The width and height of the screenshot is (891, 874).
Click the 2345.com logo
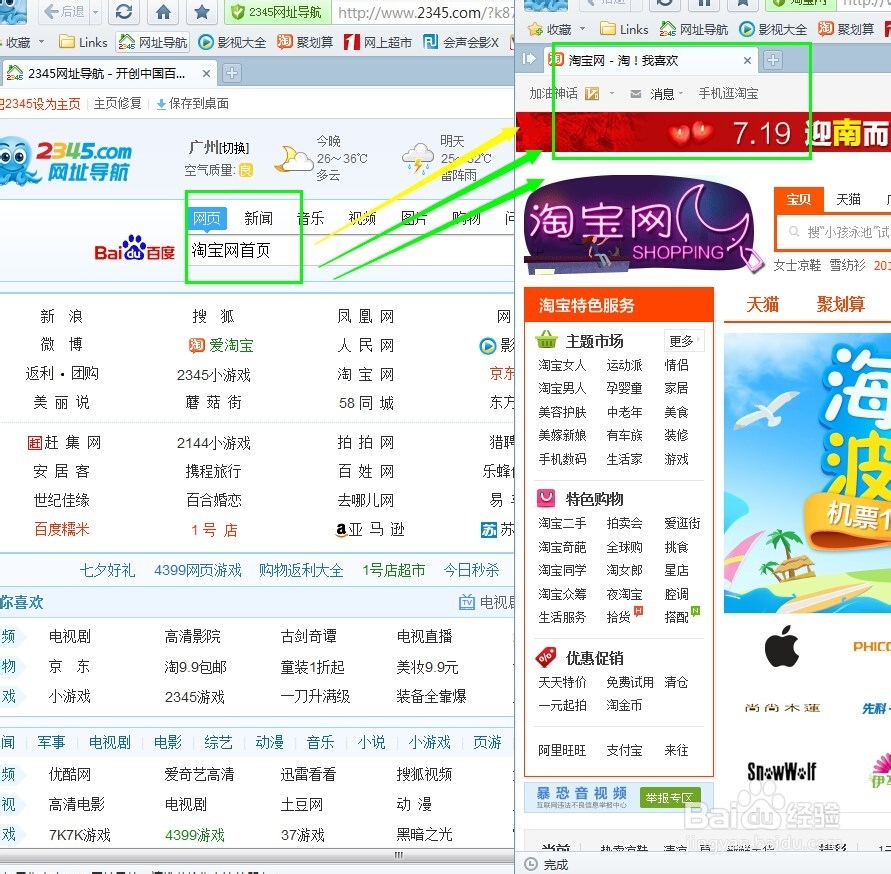65,161
